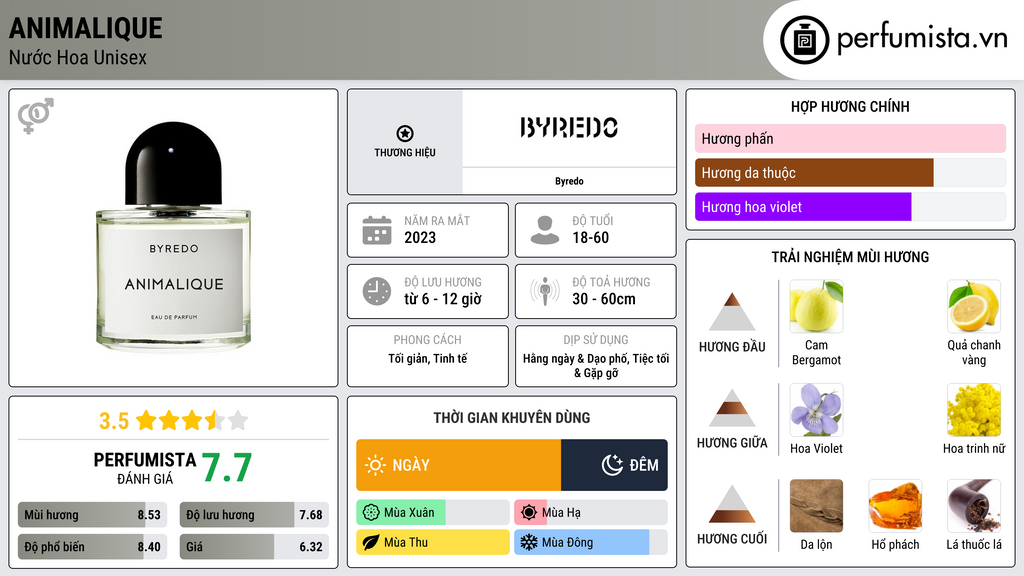Click the sillage projection icon
Viewport: 1024px width, 576px height.
click(545, 291)
